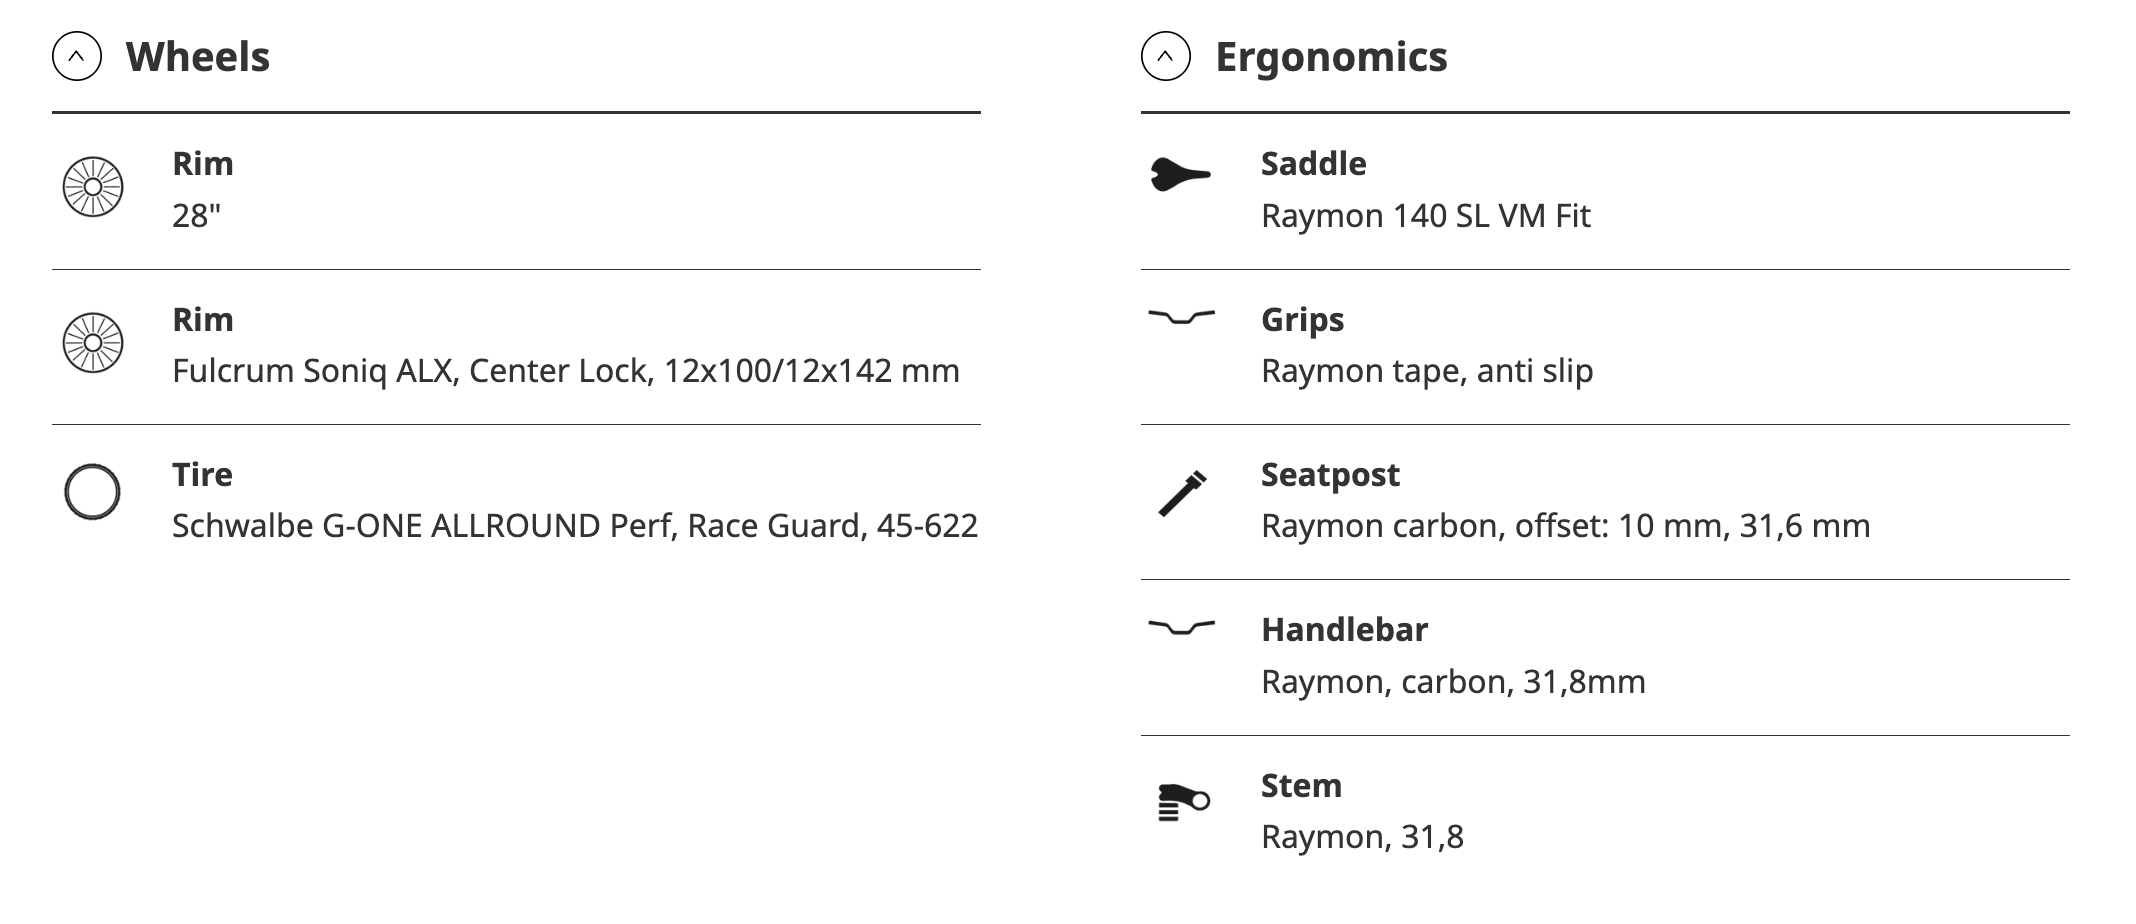Click the Ergonomics section heading

1331,57
